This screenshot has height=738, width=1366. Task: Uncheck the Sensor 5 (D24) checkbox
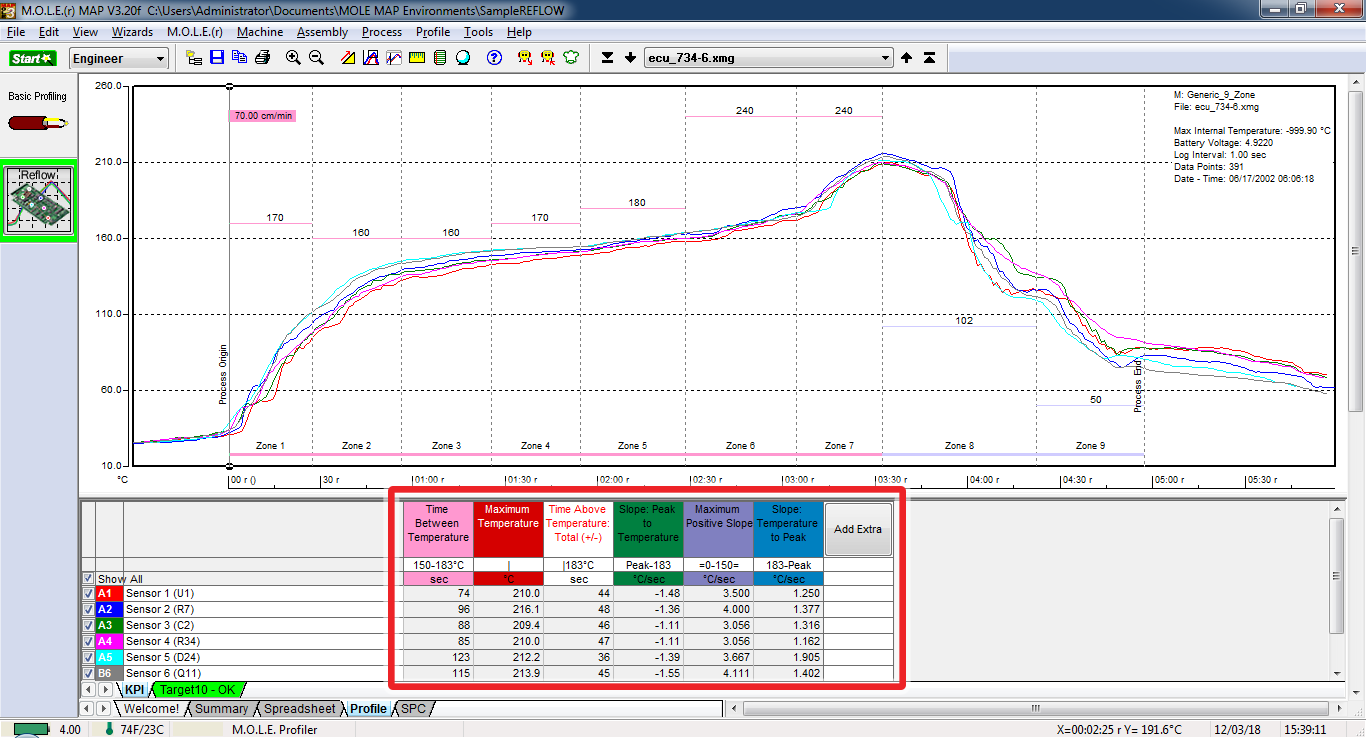coord(88,658)
